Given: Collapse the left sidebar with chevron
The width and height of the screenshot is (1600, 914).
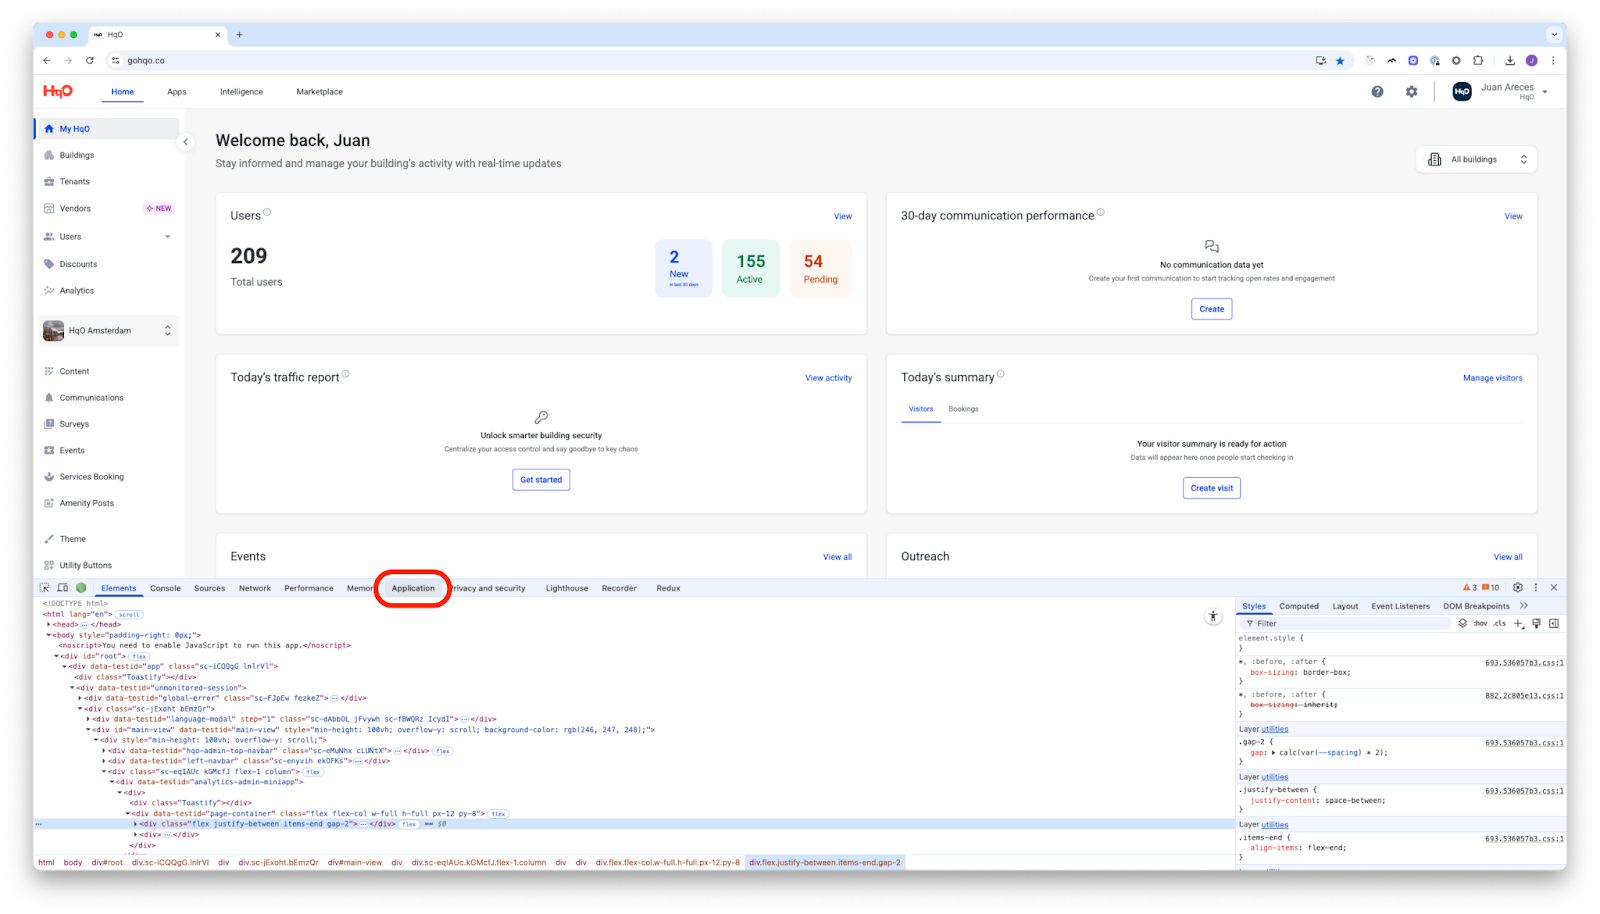Looking at the screenshot, I should tap(185, 142).
